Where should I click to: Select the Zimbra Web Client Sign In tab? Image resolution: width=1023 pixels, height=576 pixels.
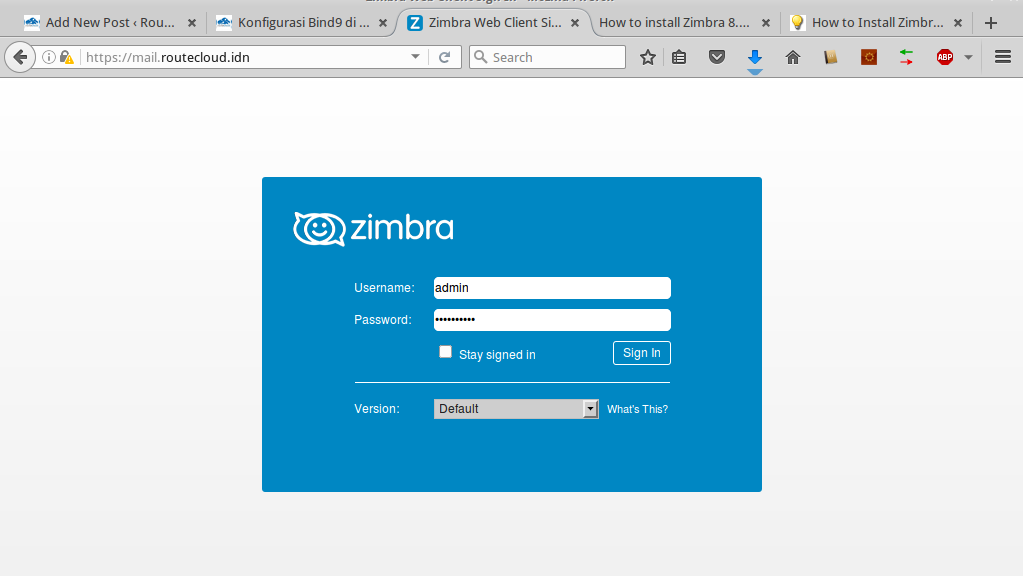[494, 23]
